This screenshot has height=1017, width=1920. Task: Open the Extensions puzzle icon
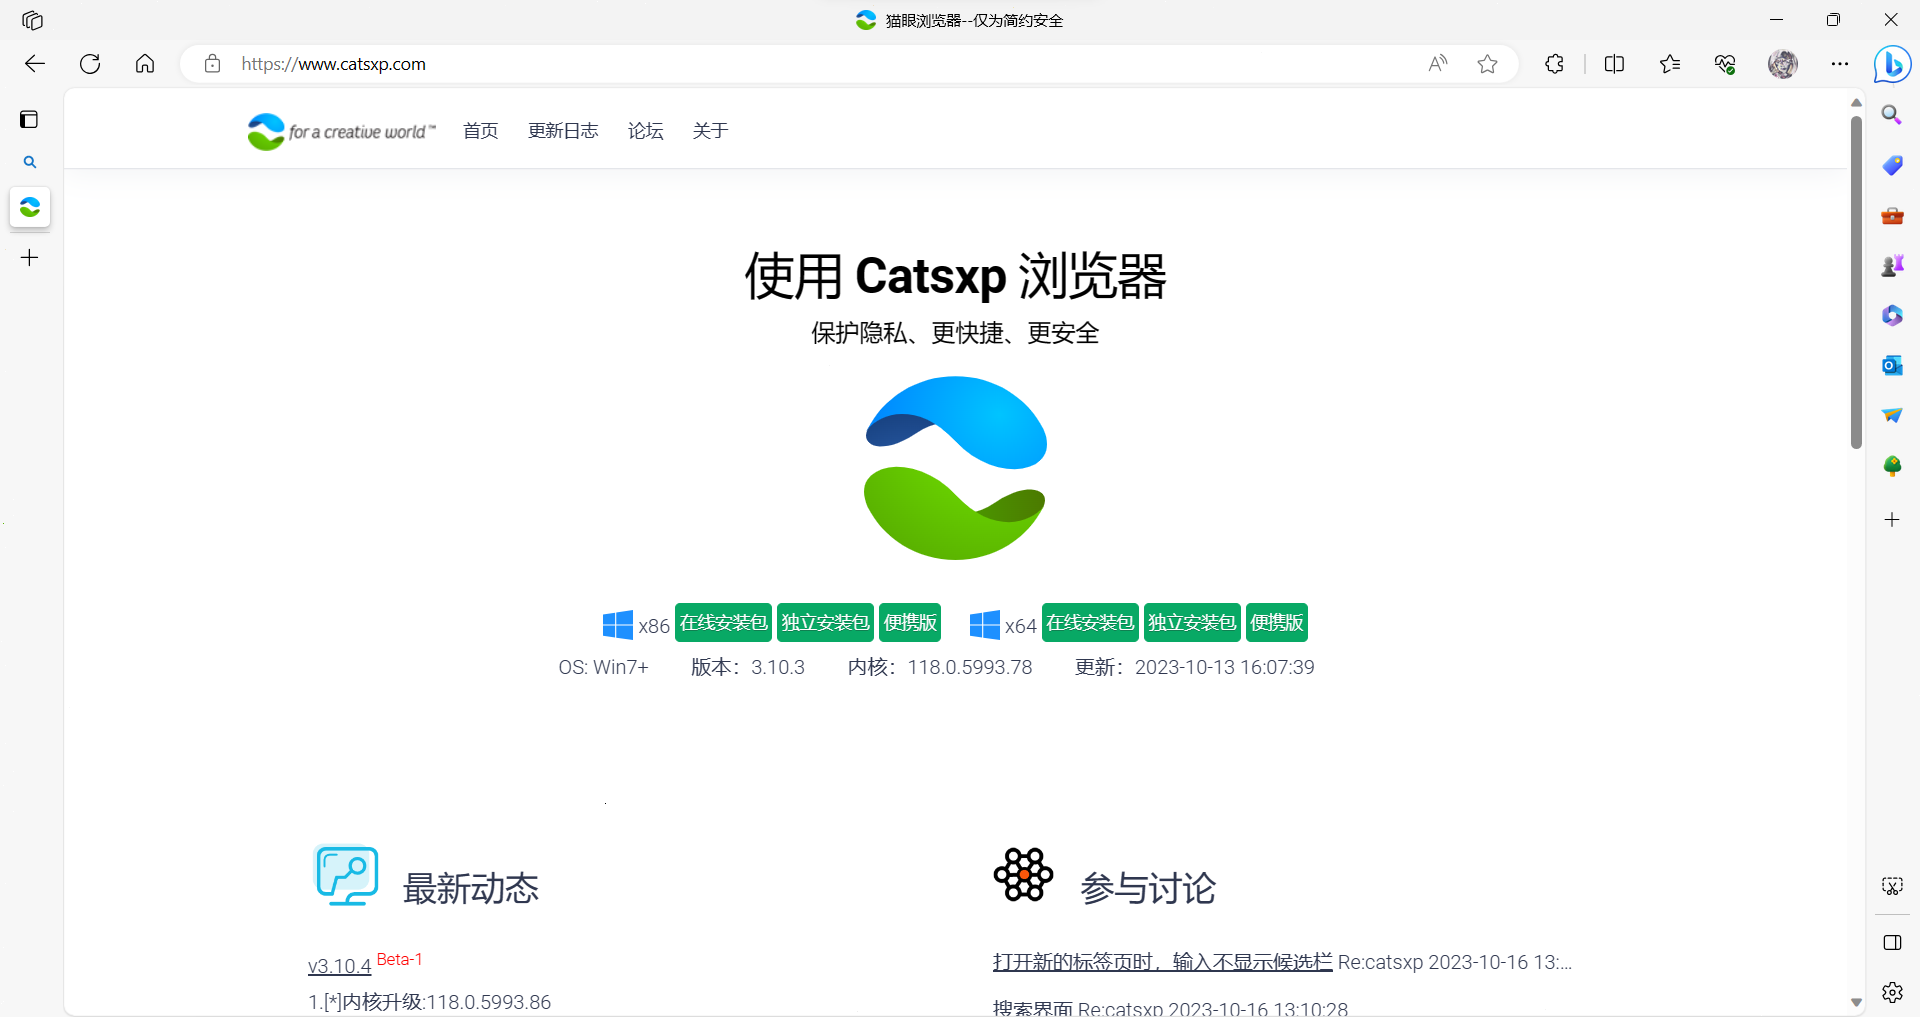pyautogui.click(x=1554, y=64)
